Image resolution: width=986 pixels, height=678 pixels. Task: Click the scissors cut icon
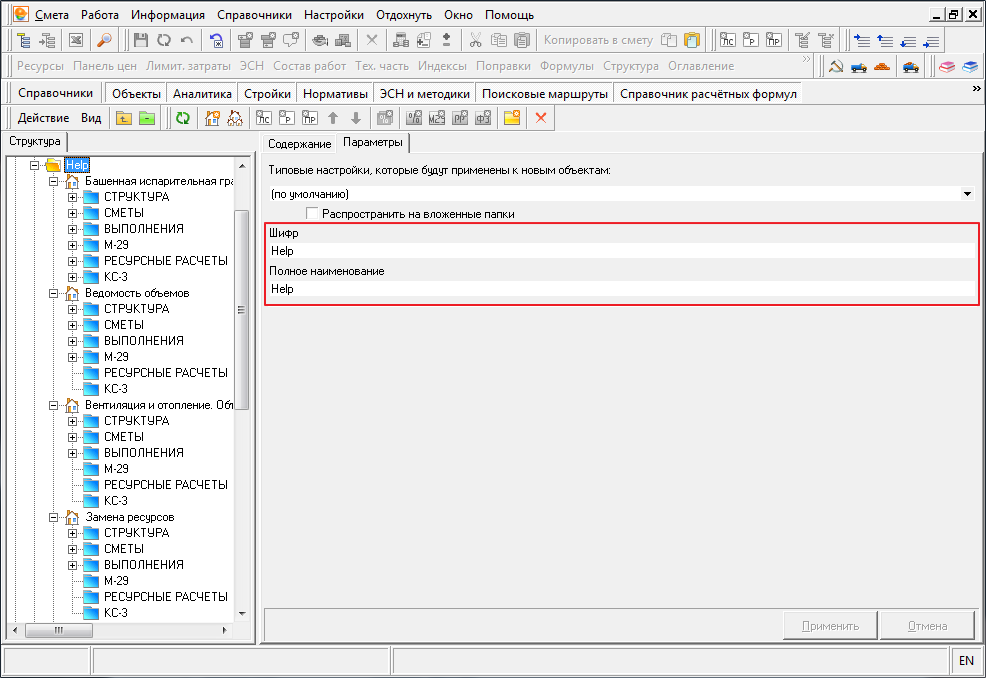[x=475, y=40]
